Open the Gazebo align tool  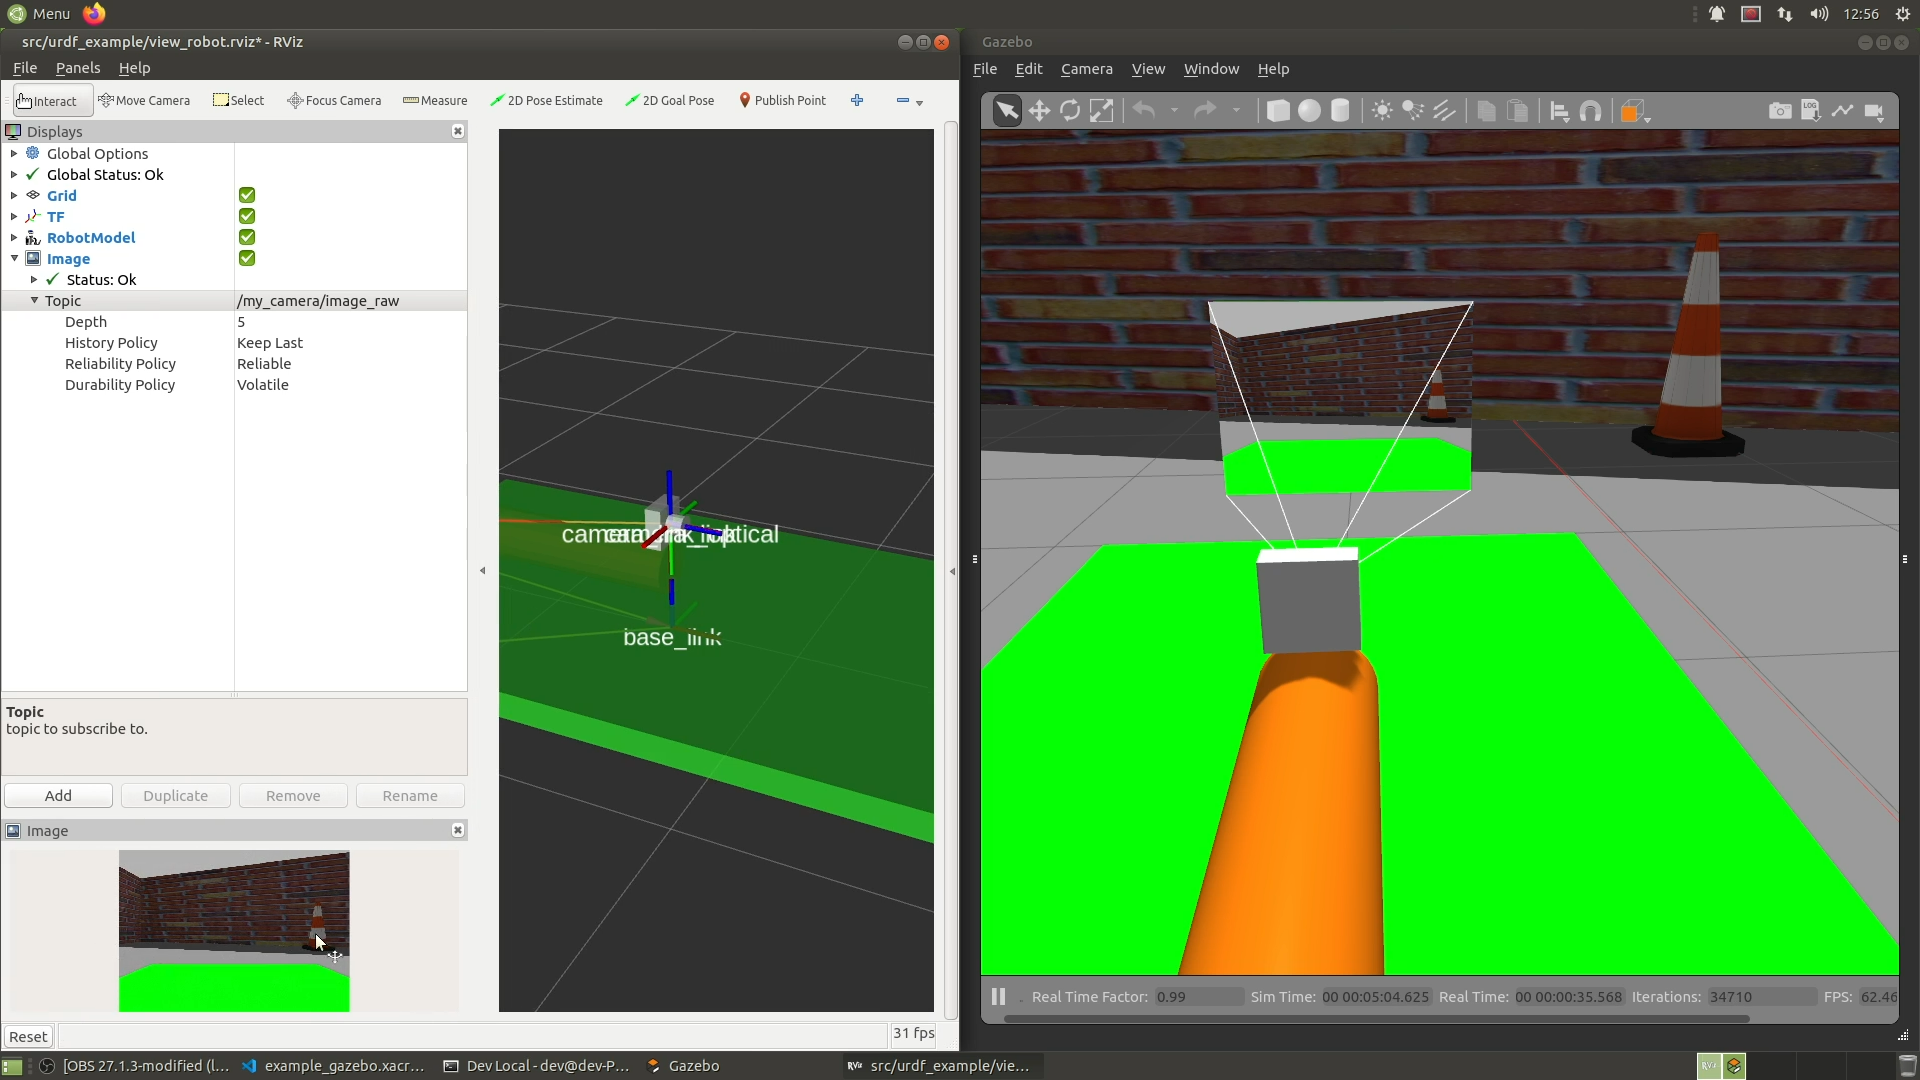click(1559, 111)
